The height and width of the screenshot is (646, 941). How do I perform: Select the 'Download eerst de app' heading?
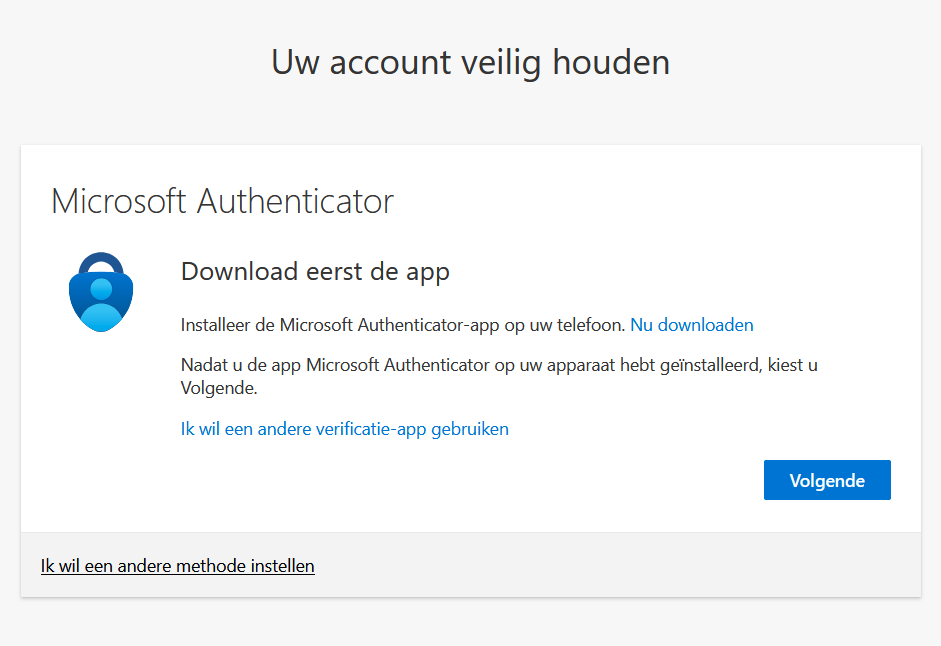pos(315,271)
